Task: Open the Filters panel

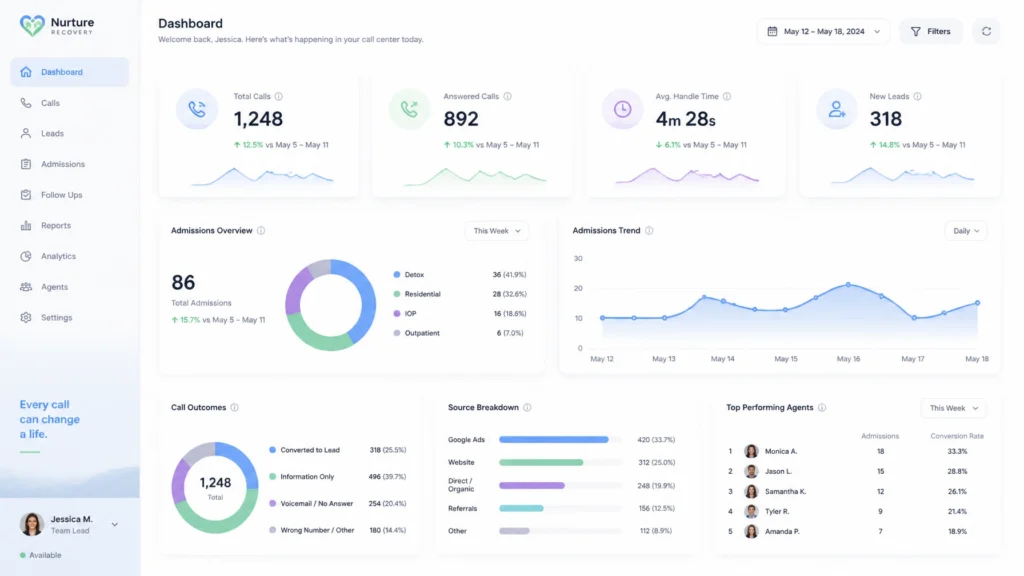Action: [x=931, y=31]
